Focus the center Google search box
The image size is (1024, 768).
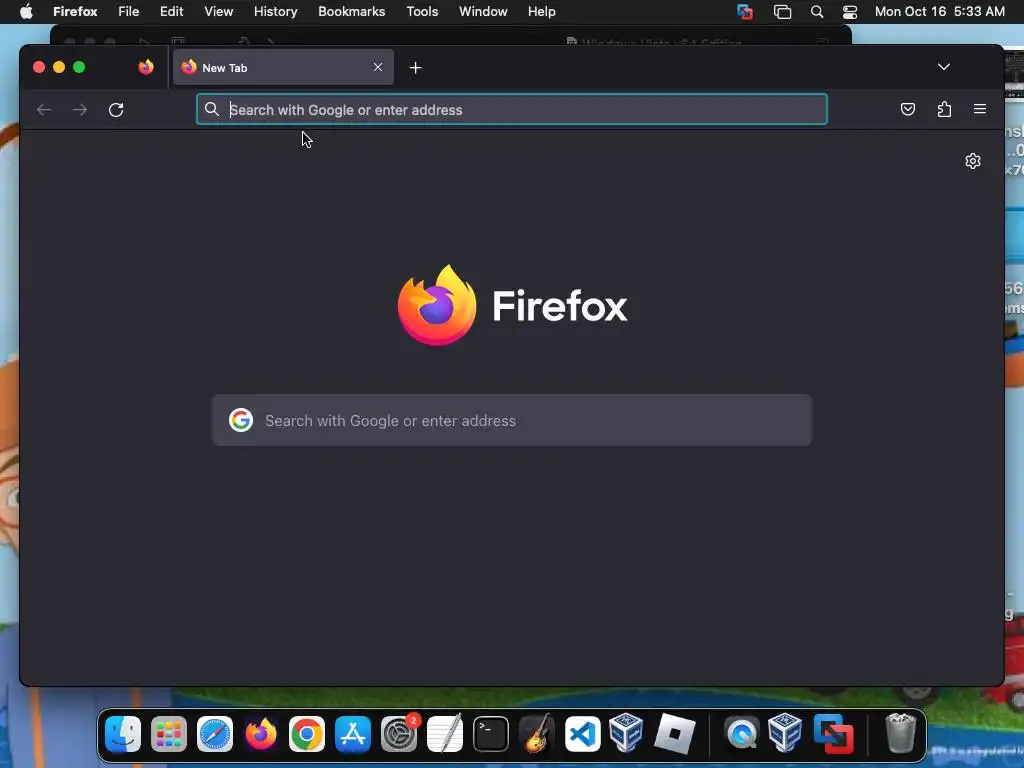(511, 421)
